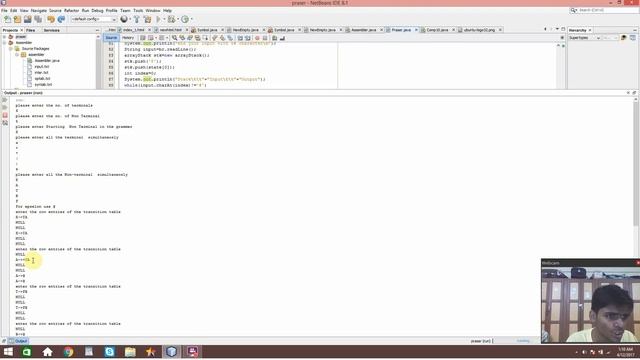The height and width of the screenshot is (360, 640).
Task: Click the Stop Macro Recording icon
Action: (265, 38)
